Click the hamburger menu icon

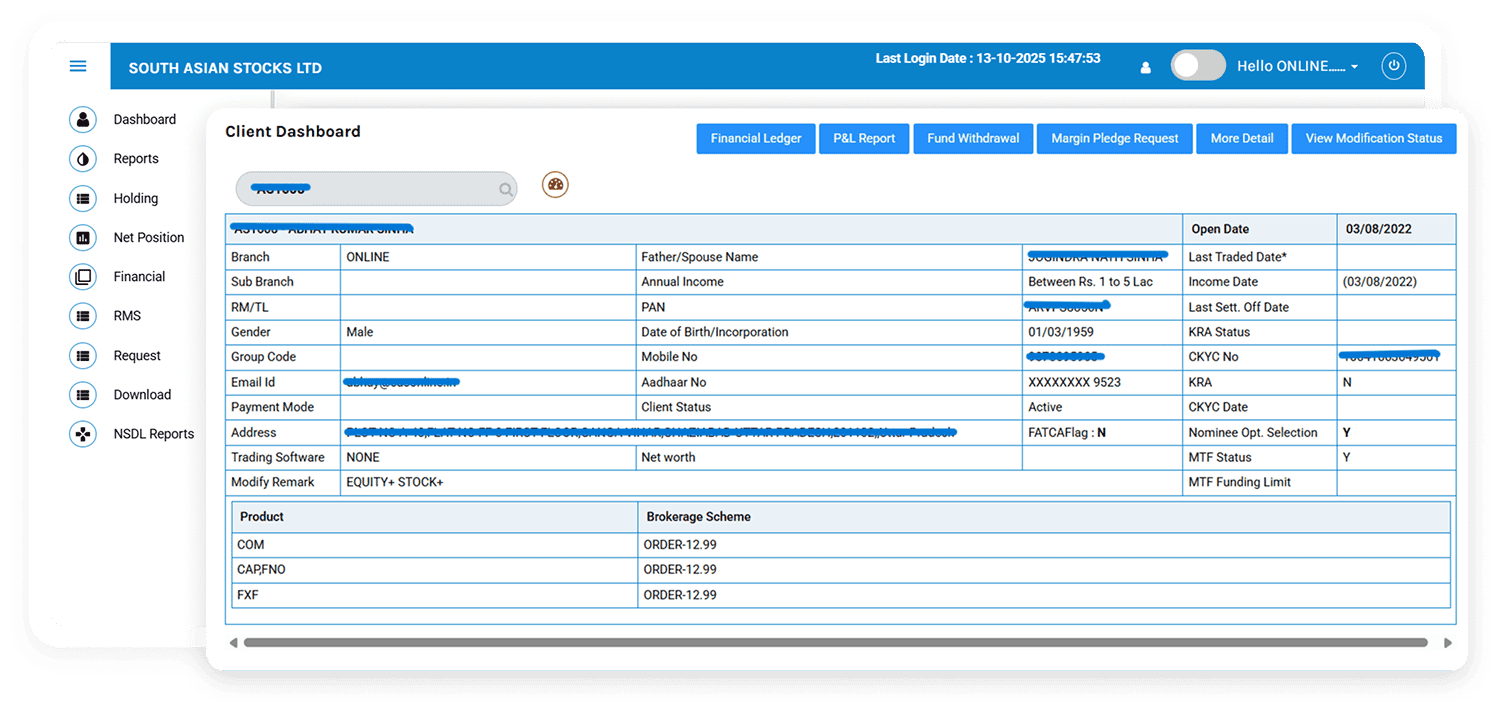[78, 67]
